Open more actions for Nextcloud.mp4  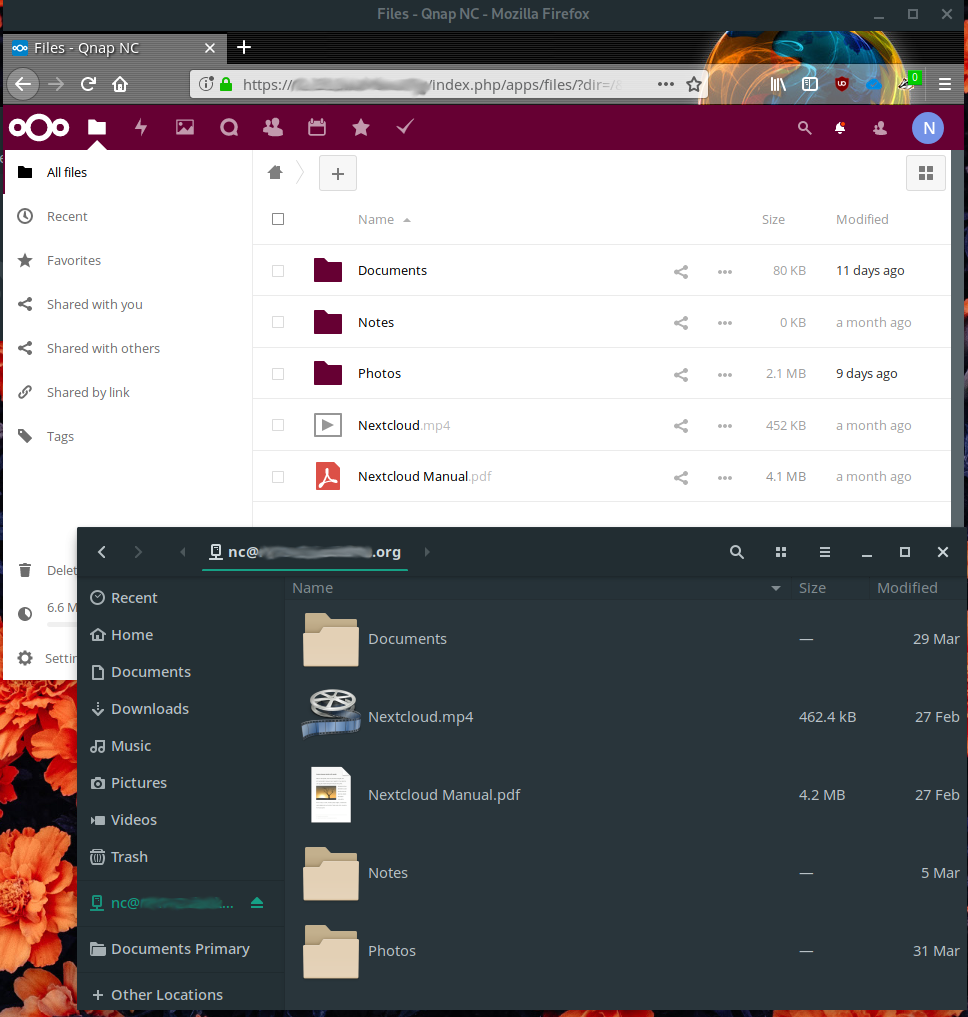(725, 426)
